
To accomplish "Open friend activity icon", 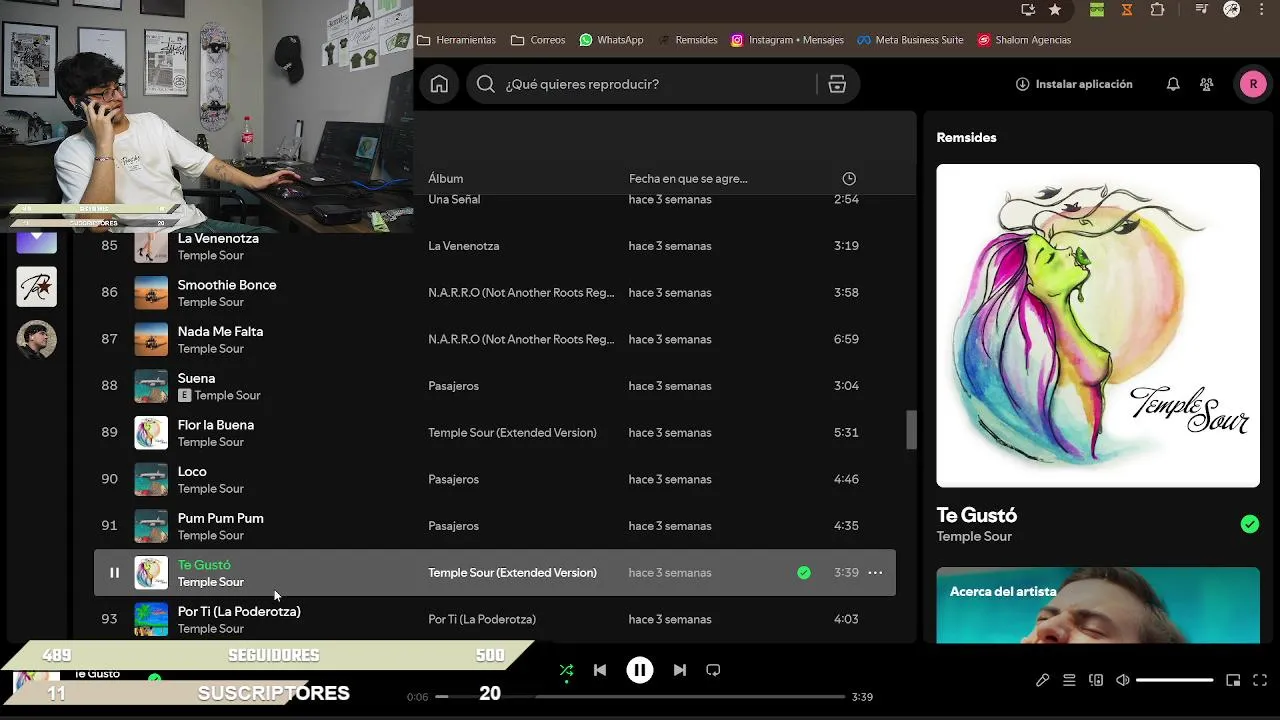I will tap(1207, 84).
